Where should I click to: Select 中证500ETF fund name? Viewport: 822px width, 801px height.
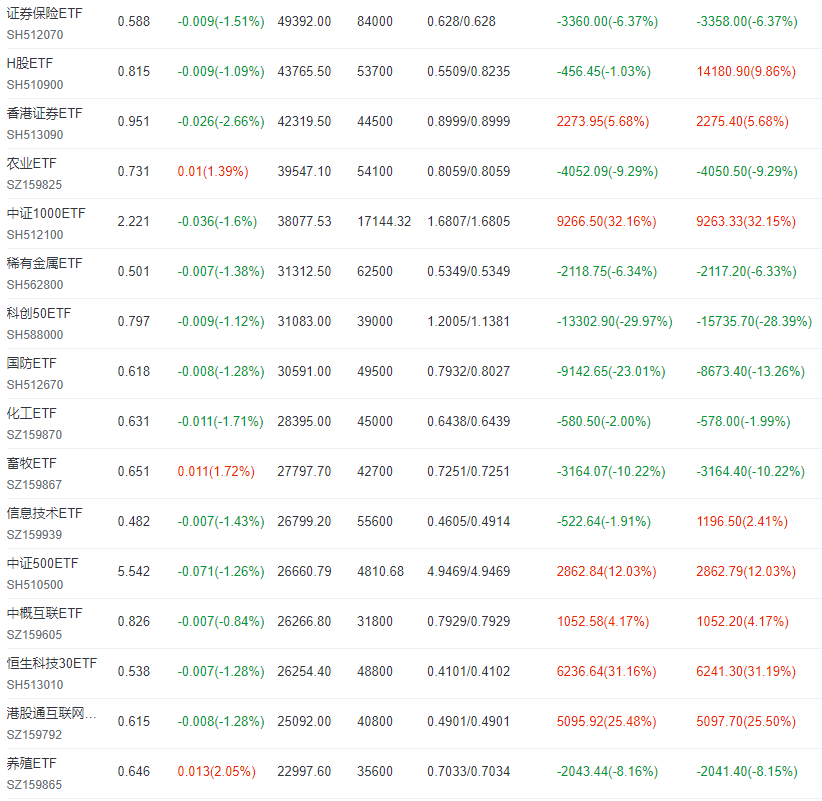tap(42, 563)
